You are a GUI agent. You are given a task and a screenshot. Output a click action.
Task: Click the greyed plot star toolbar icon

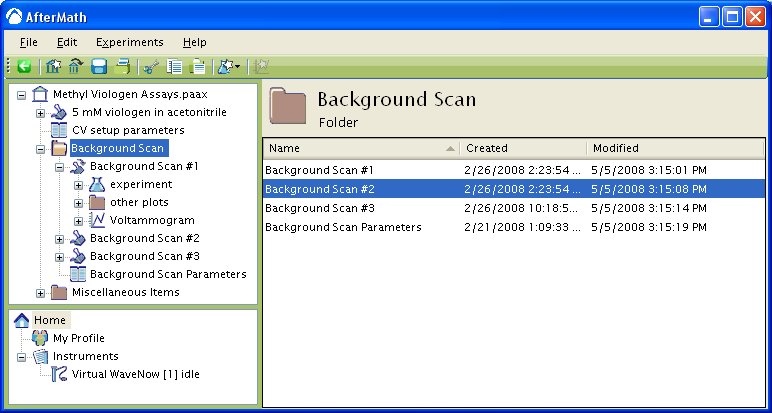[261, 66]
